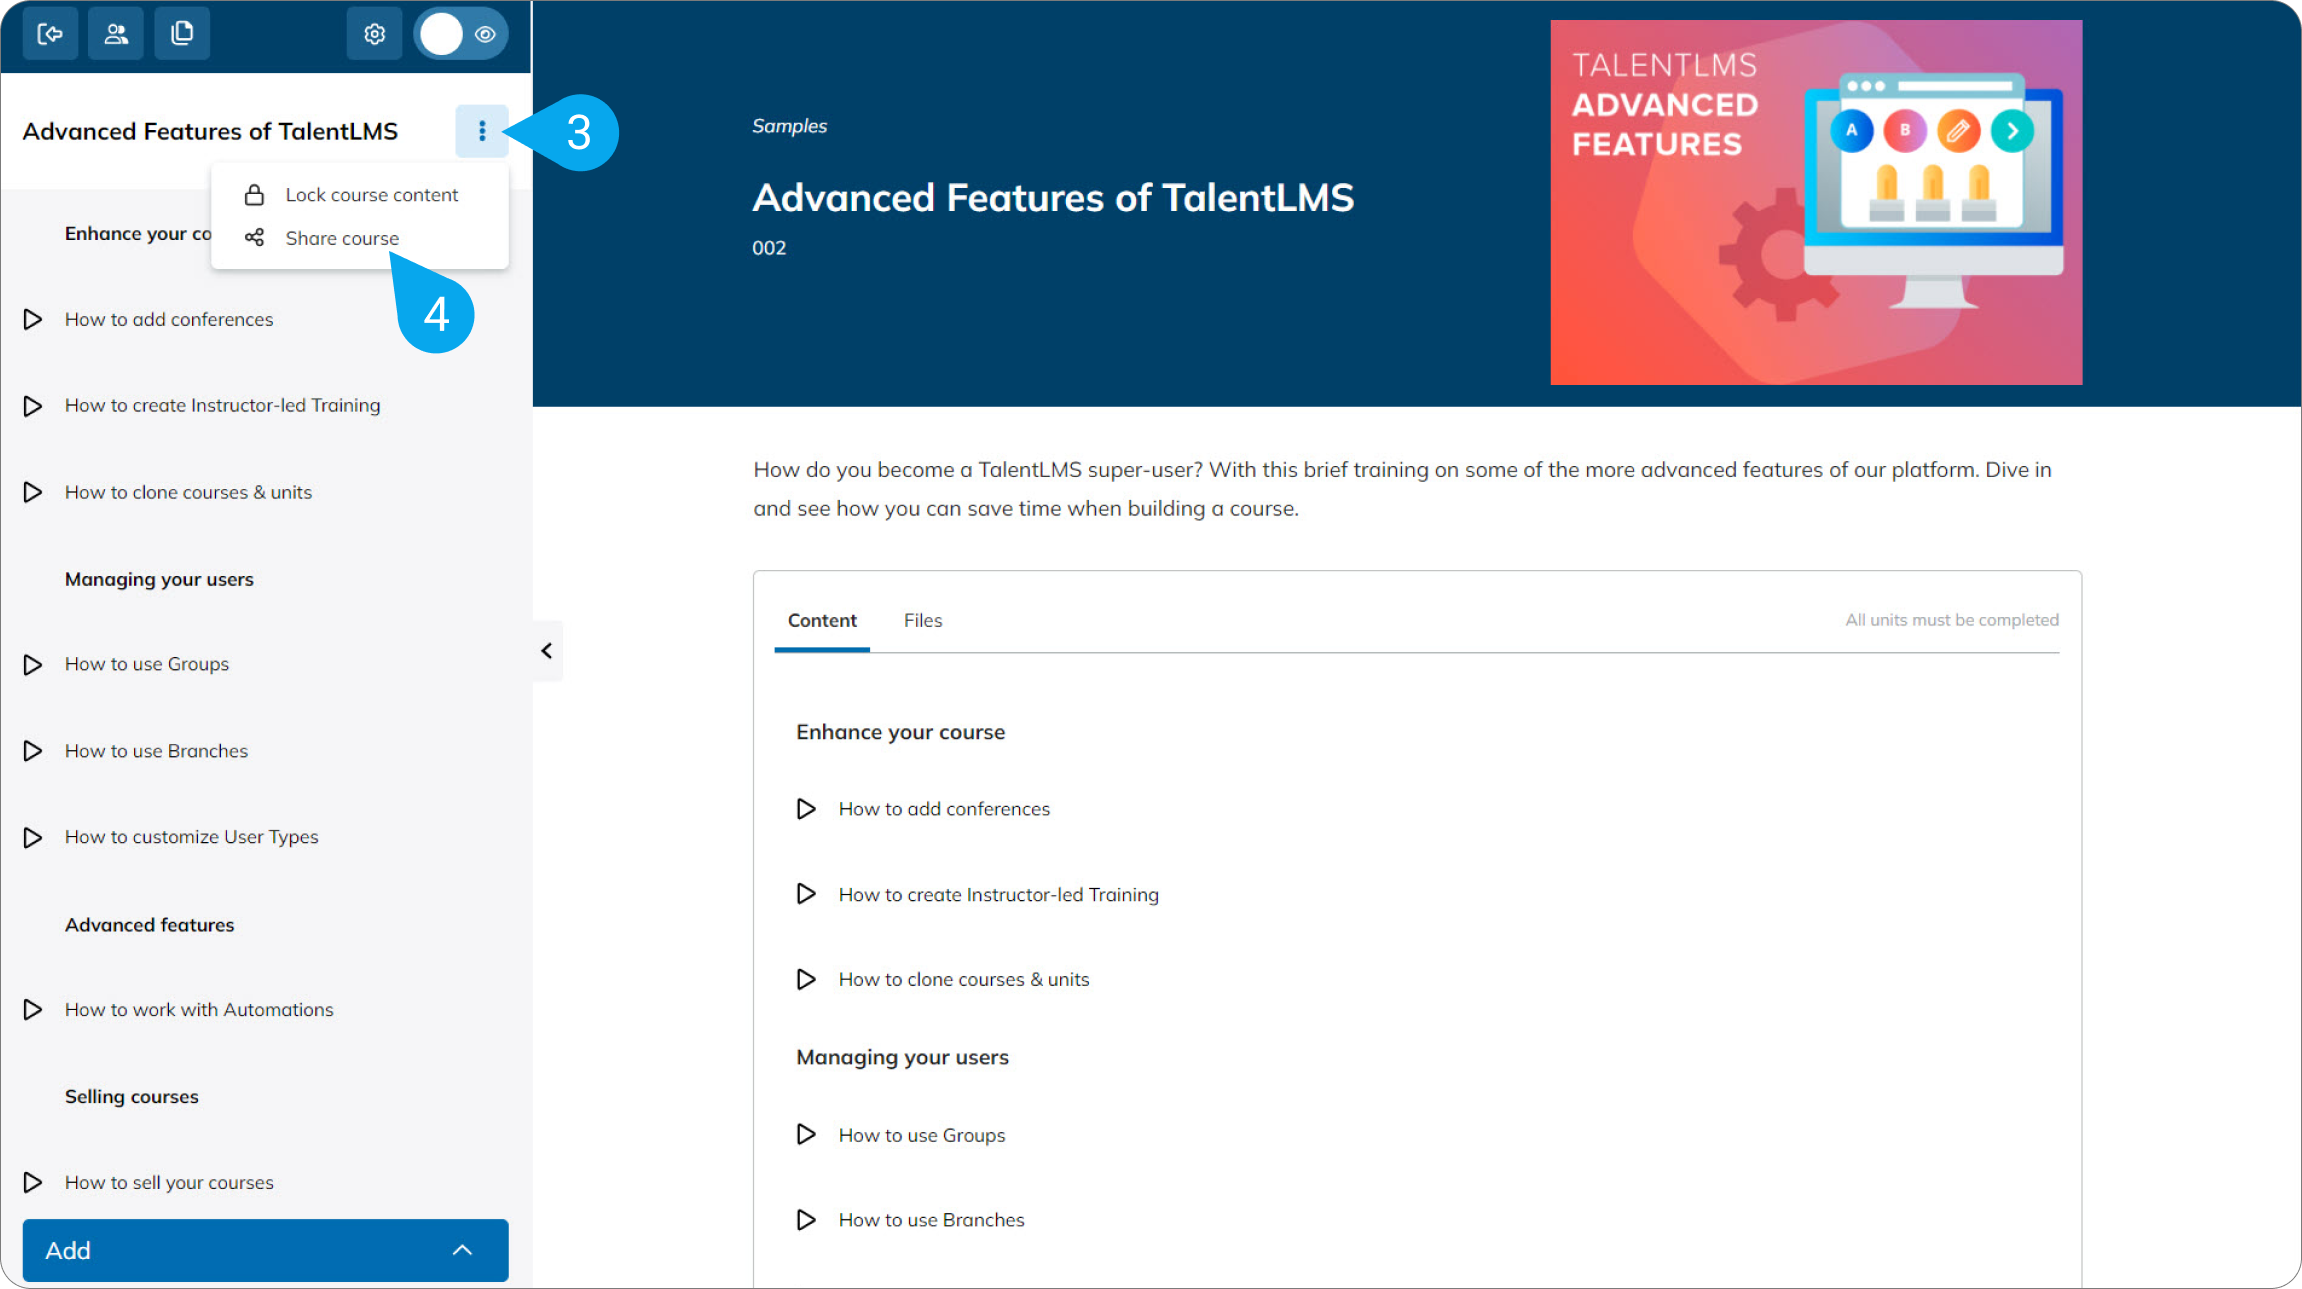Click play icon beside main How to use Branches
The image size is (2302, 1289).
(x=806, y=1220)
